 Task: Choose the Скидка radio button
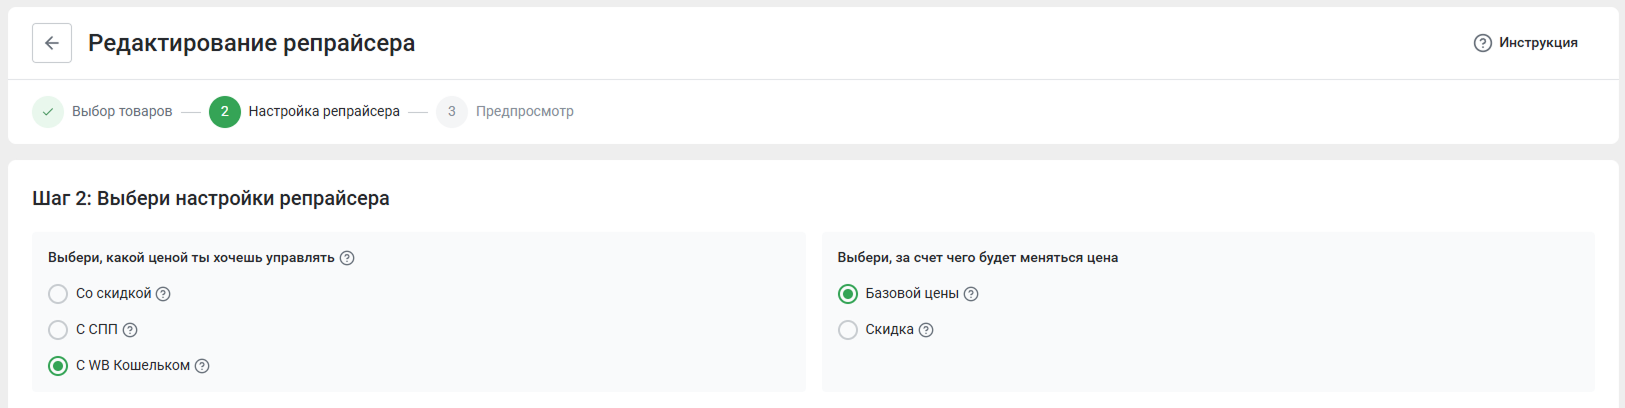pos(848,330)
